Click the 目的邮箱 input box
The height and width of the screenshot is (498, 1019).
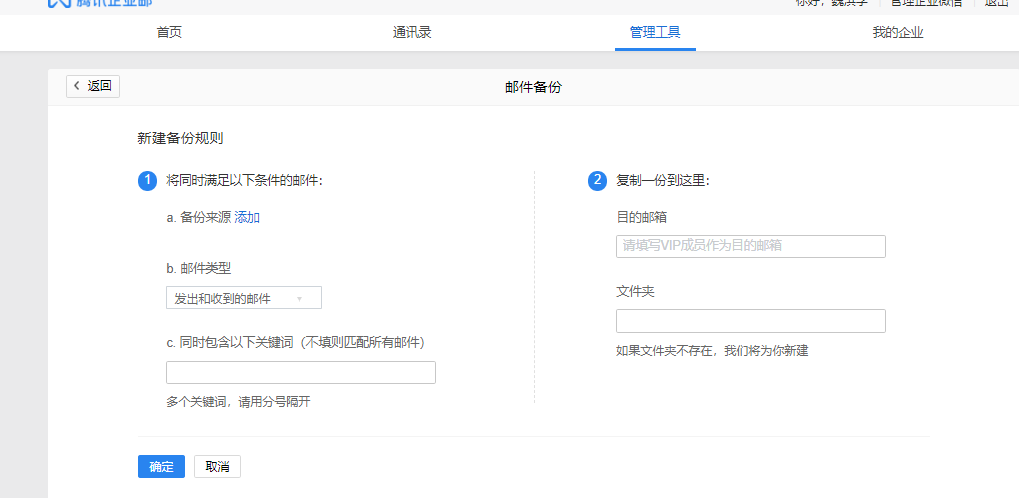point(750,246)
